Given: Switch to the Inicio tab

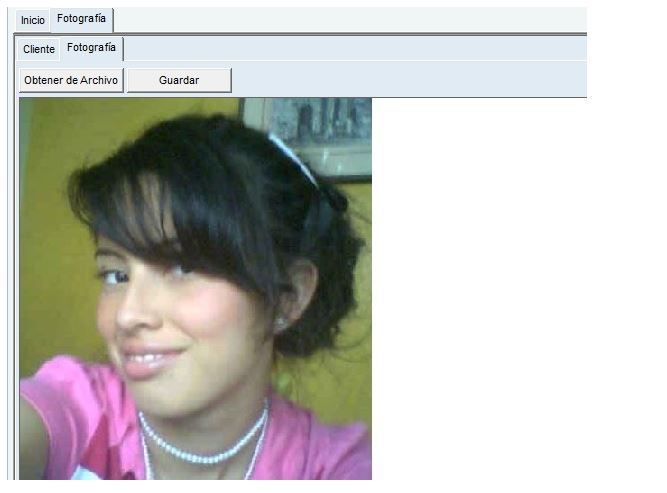Looking at the screenshot, I should pos(33,20).
